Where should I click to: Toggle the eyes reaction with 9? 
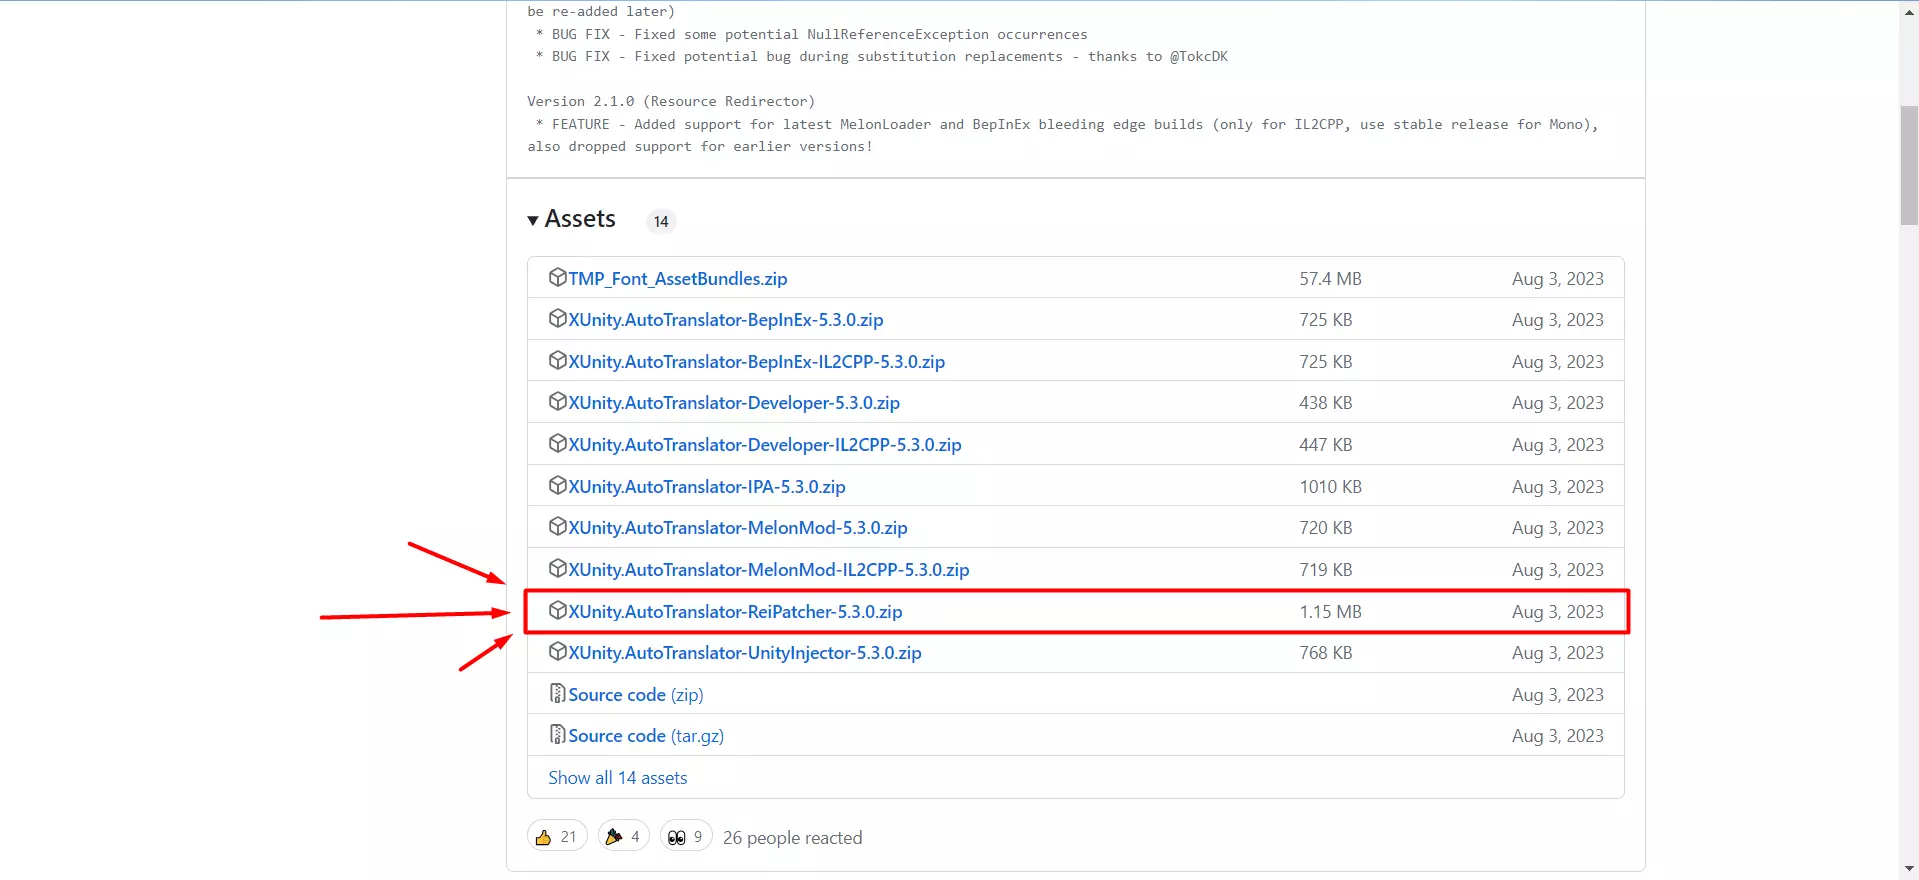(x=686, y=836)
